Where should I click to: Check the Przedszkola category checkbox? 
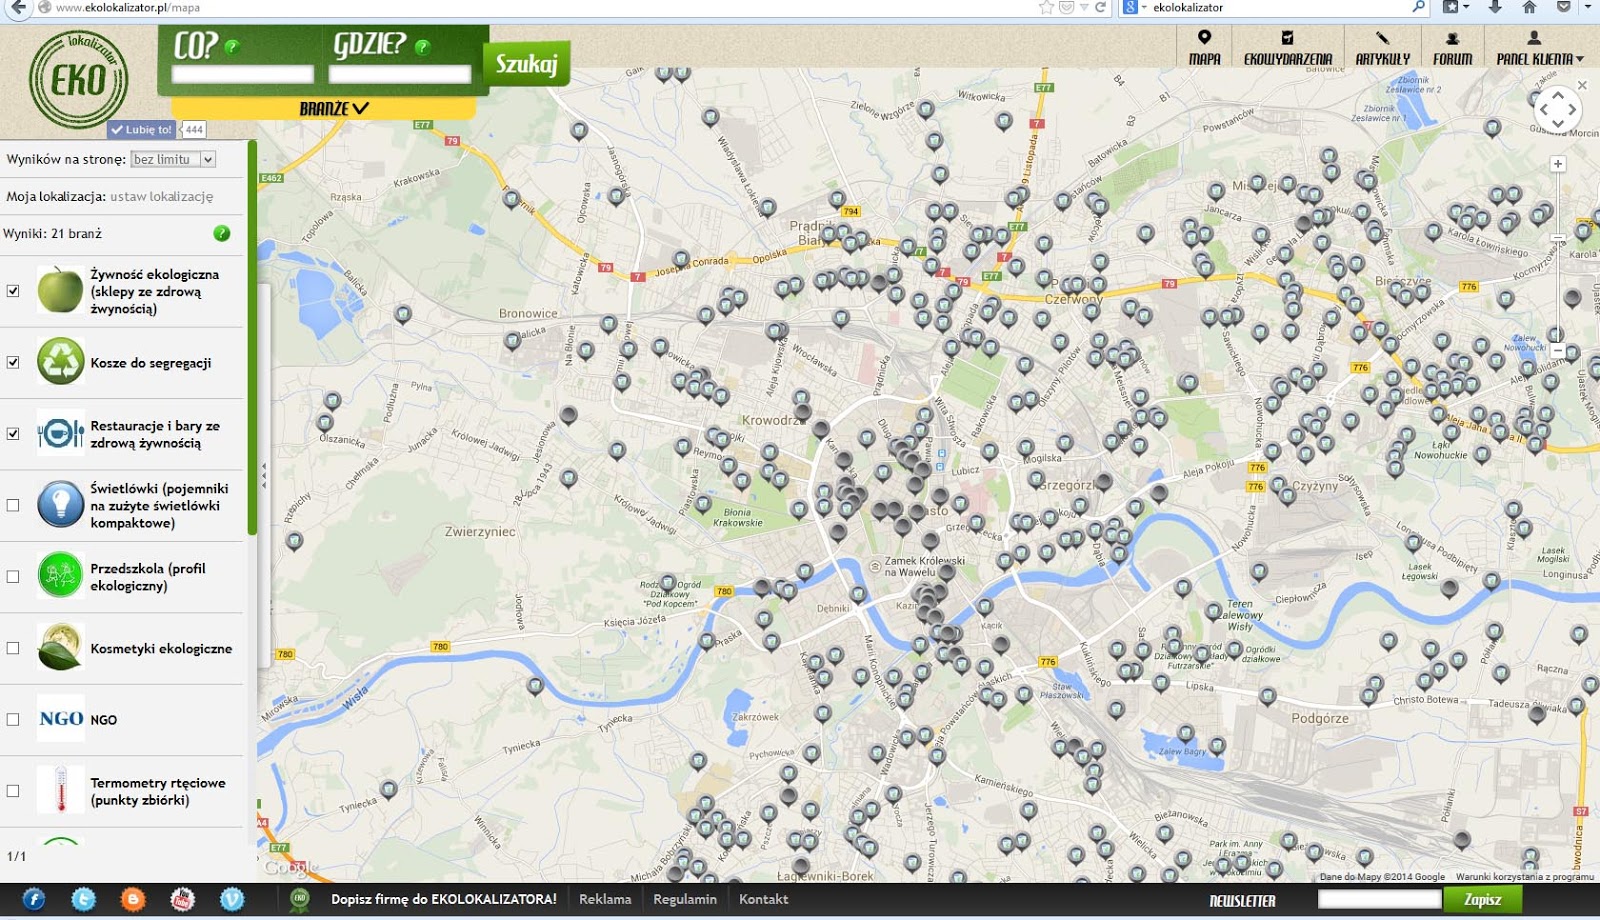[13, 576]
